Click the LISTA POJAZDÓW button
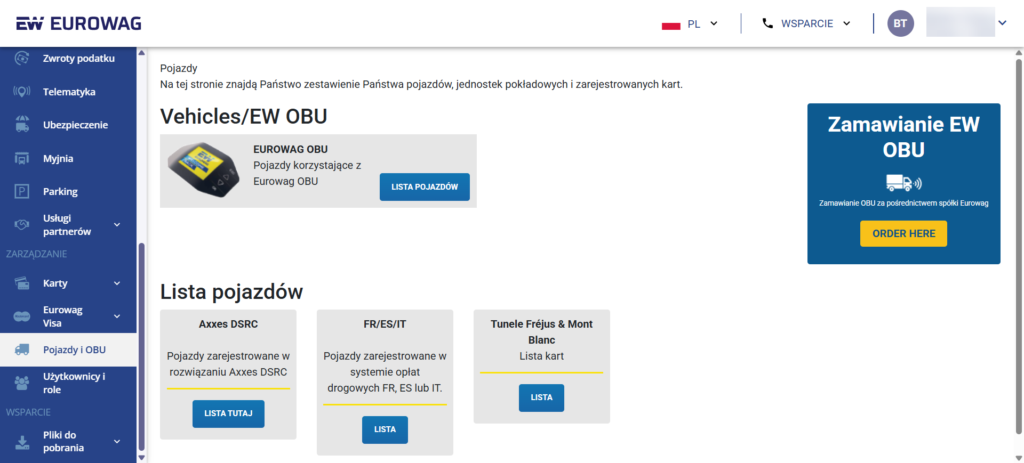1024x463 pixels. [x=424, y=187]
